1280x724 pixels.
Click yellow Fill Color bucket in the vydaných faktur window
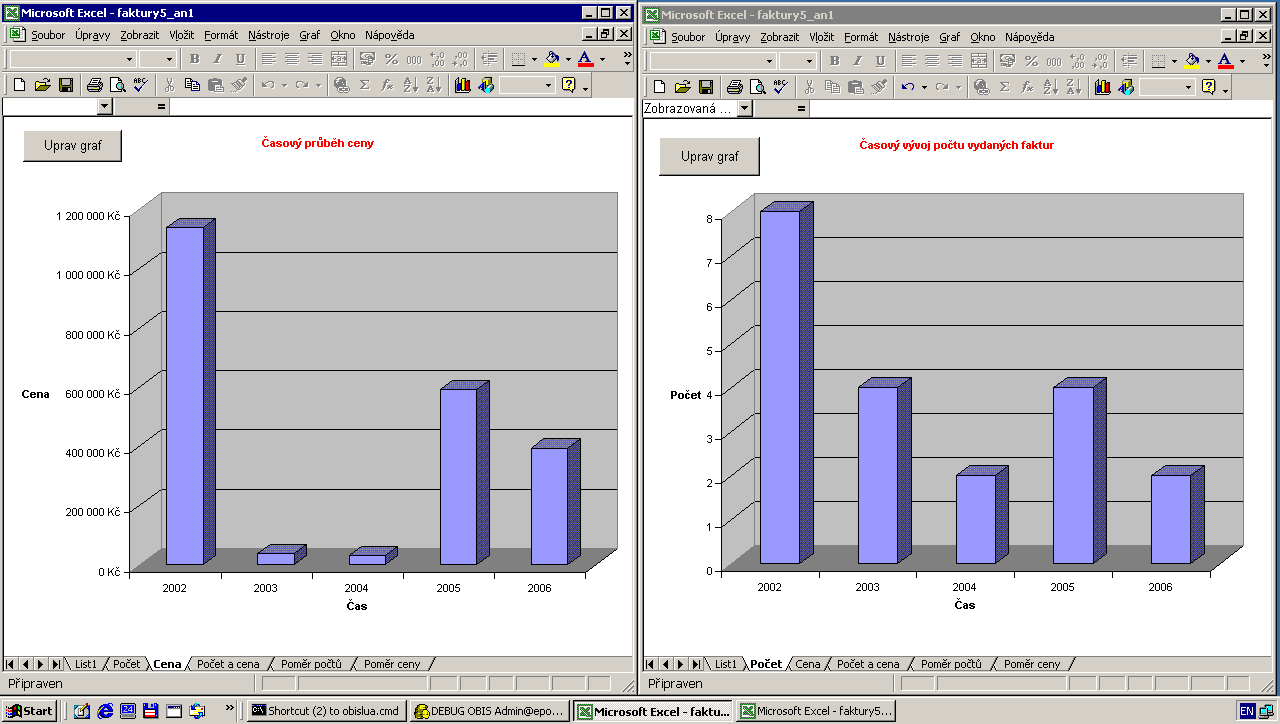click(1191, 61)
